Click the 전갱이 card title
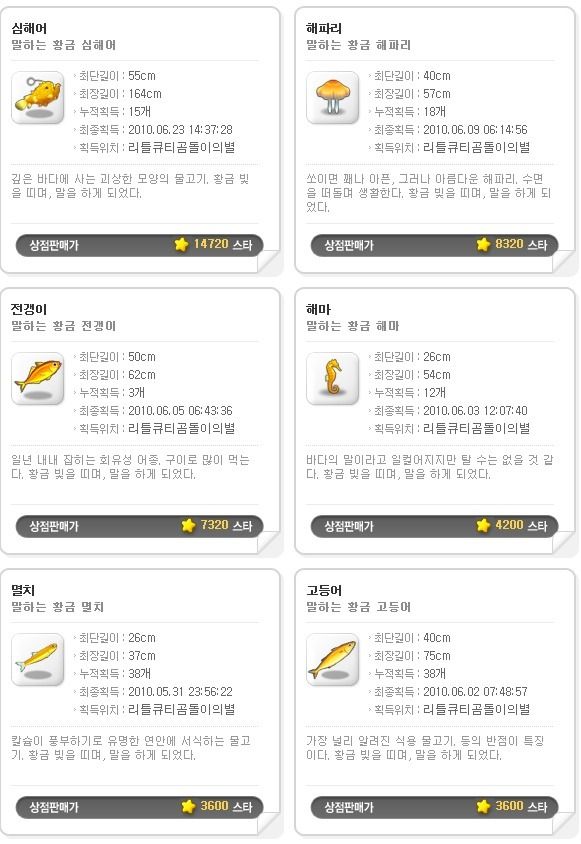581x844 pixels. click(x=29, y=310)
